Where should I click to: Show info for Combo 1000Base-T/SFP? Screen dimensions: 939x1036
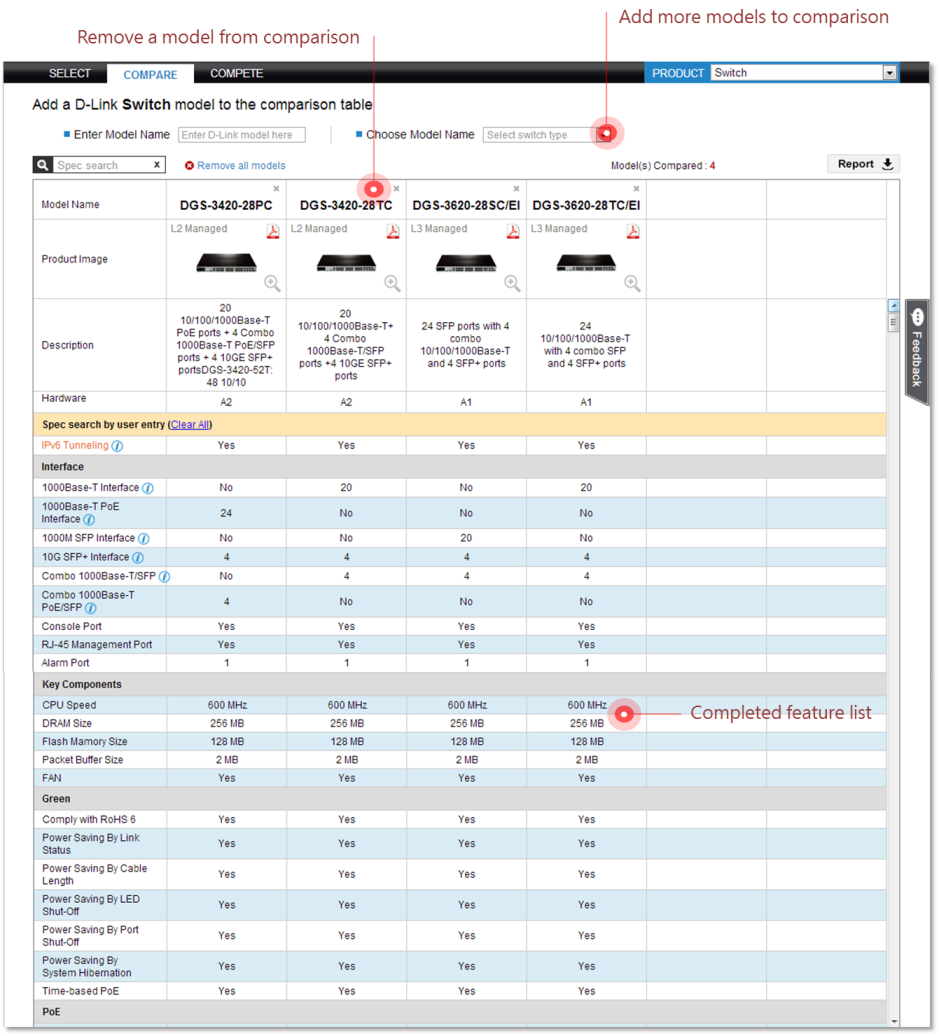(165, 577)
